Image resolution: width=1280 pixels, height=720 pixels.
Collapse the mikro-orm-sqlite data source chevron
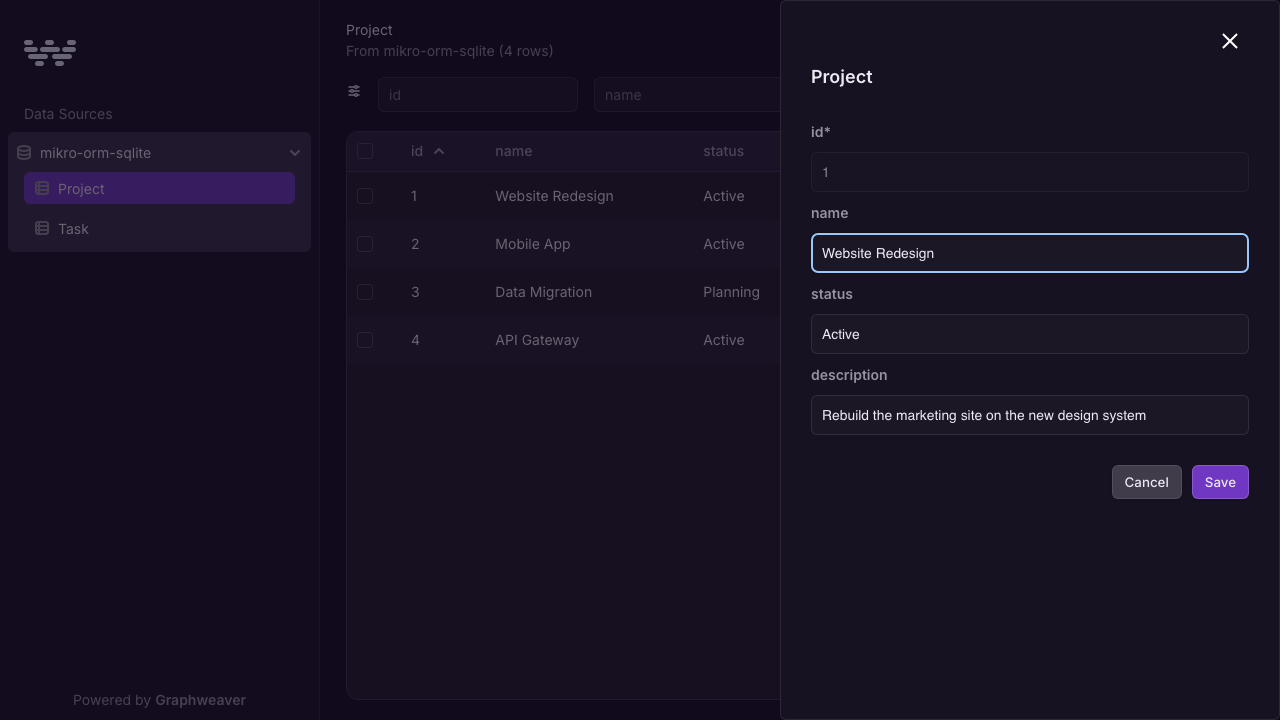(x=295, y=153)
